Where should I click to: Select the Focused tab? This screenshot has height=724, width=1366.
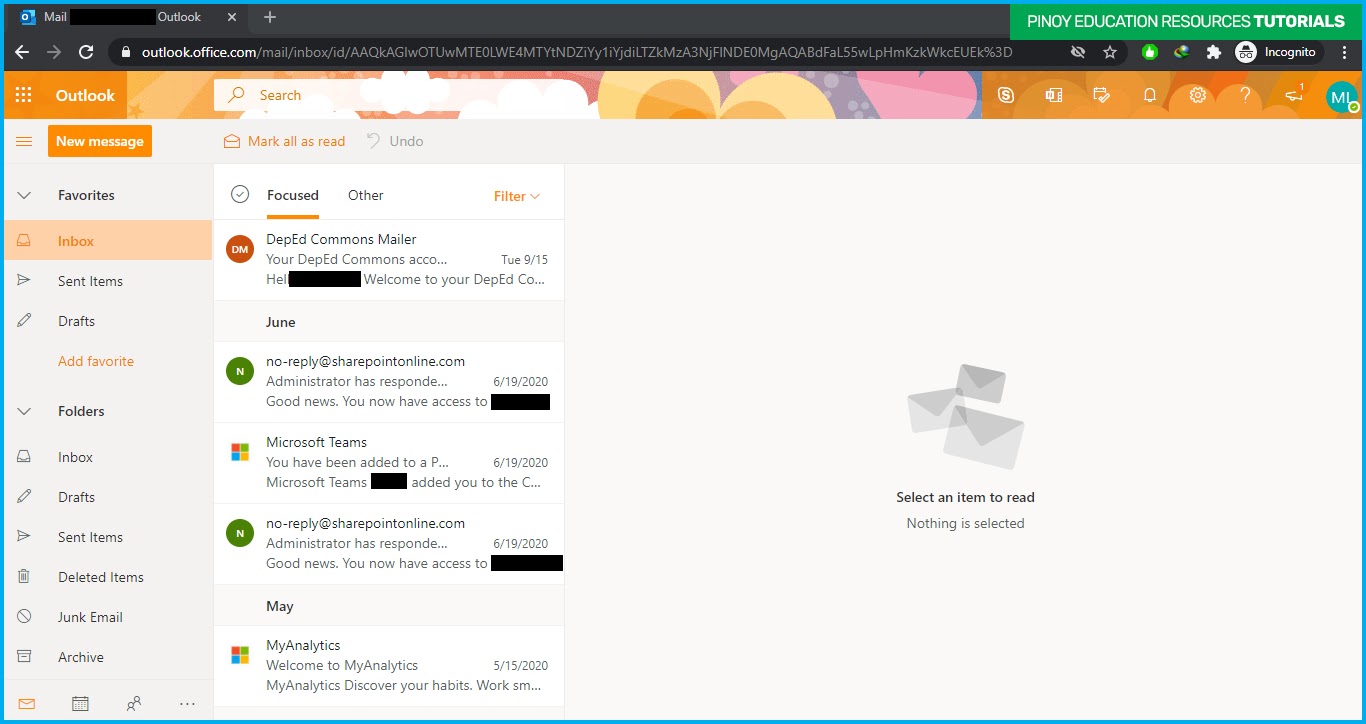[x=293, y=195]
